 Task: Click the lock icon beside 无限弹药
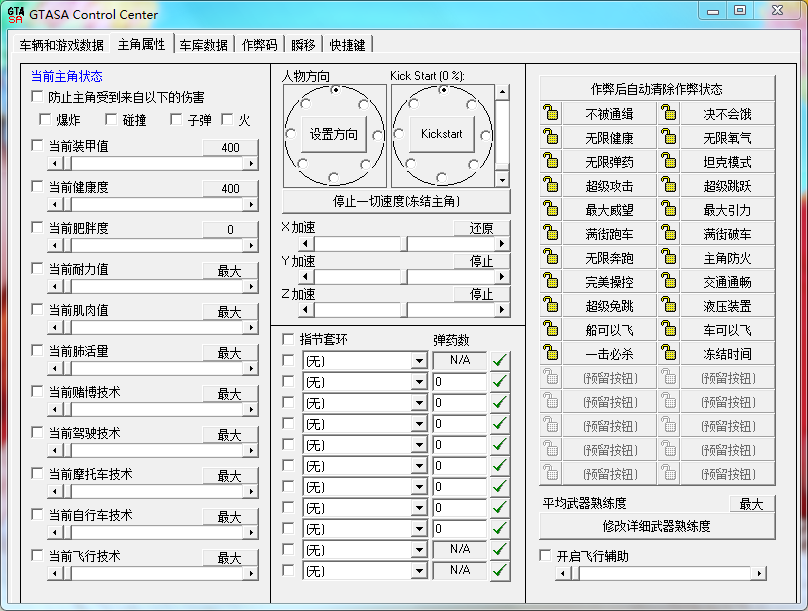point(551,161)
